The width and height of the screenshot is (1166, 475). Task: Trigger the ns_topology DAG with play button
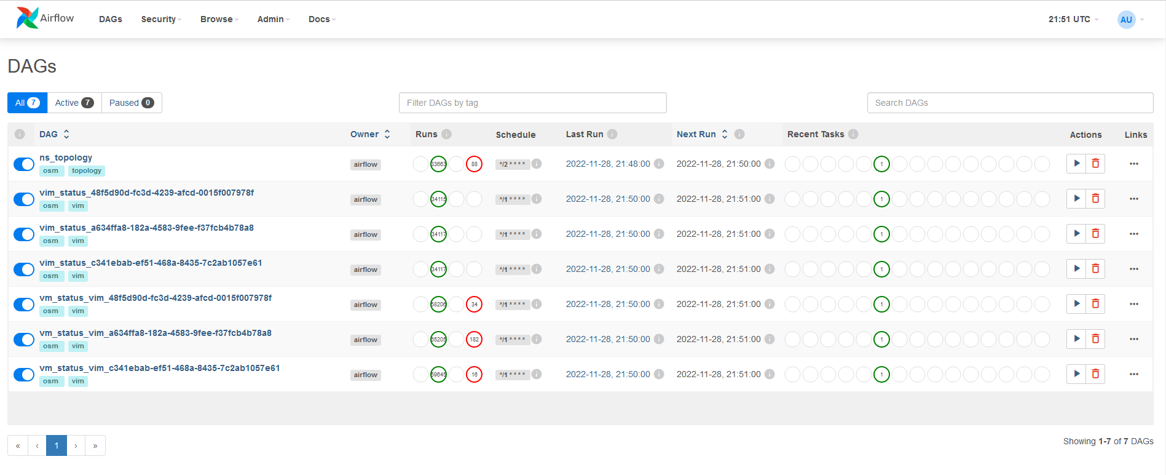click(x=1076, y=164)
